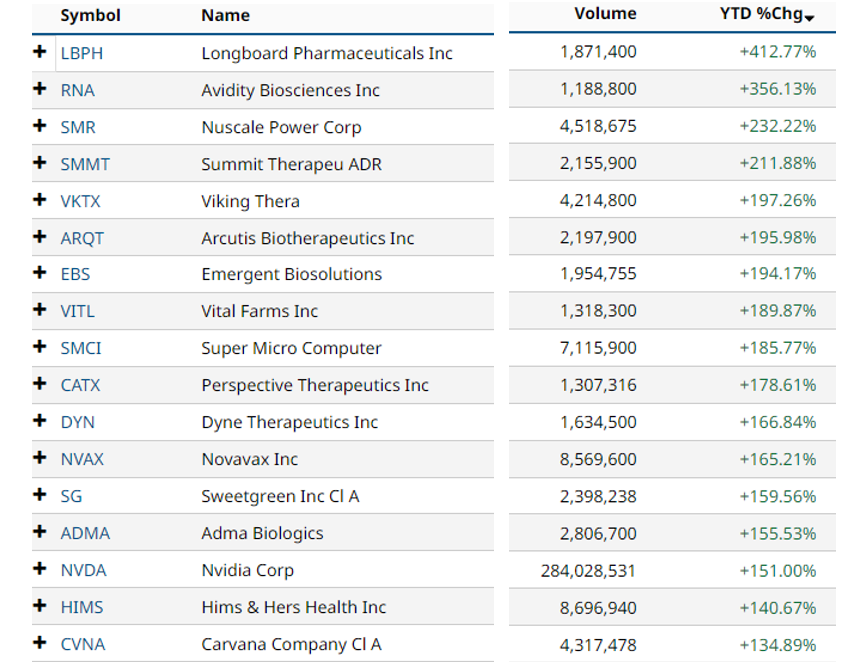This screenshot has width=842, height=662.
Task: Expand the NVDA row plus icon
Action: [40, 569]
